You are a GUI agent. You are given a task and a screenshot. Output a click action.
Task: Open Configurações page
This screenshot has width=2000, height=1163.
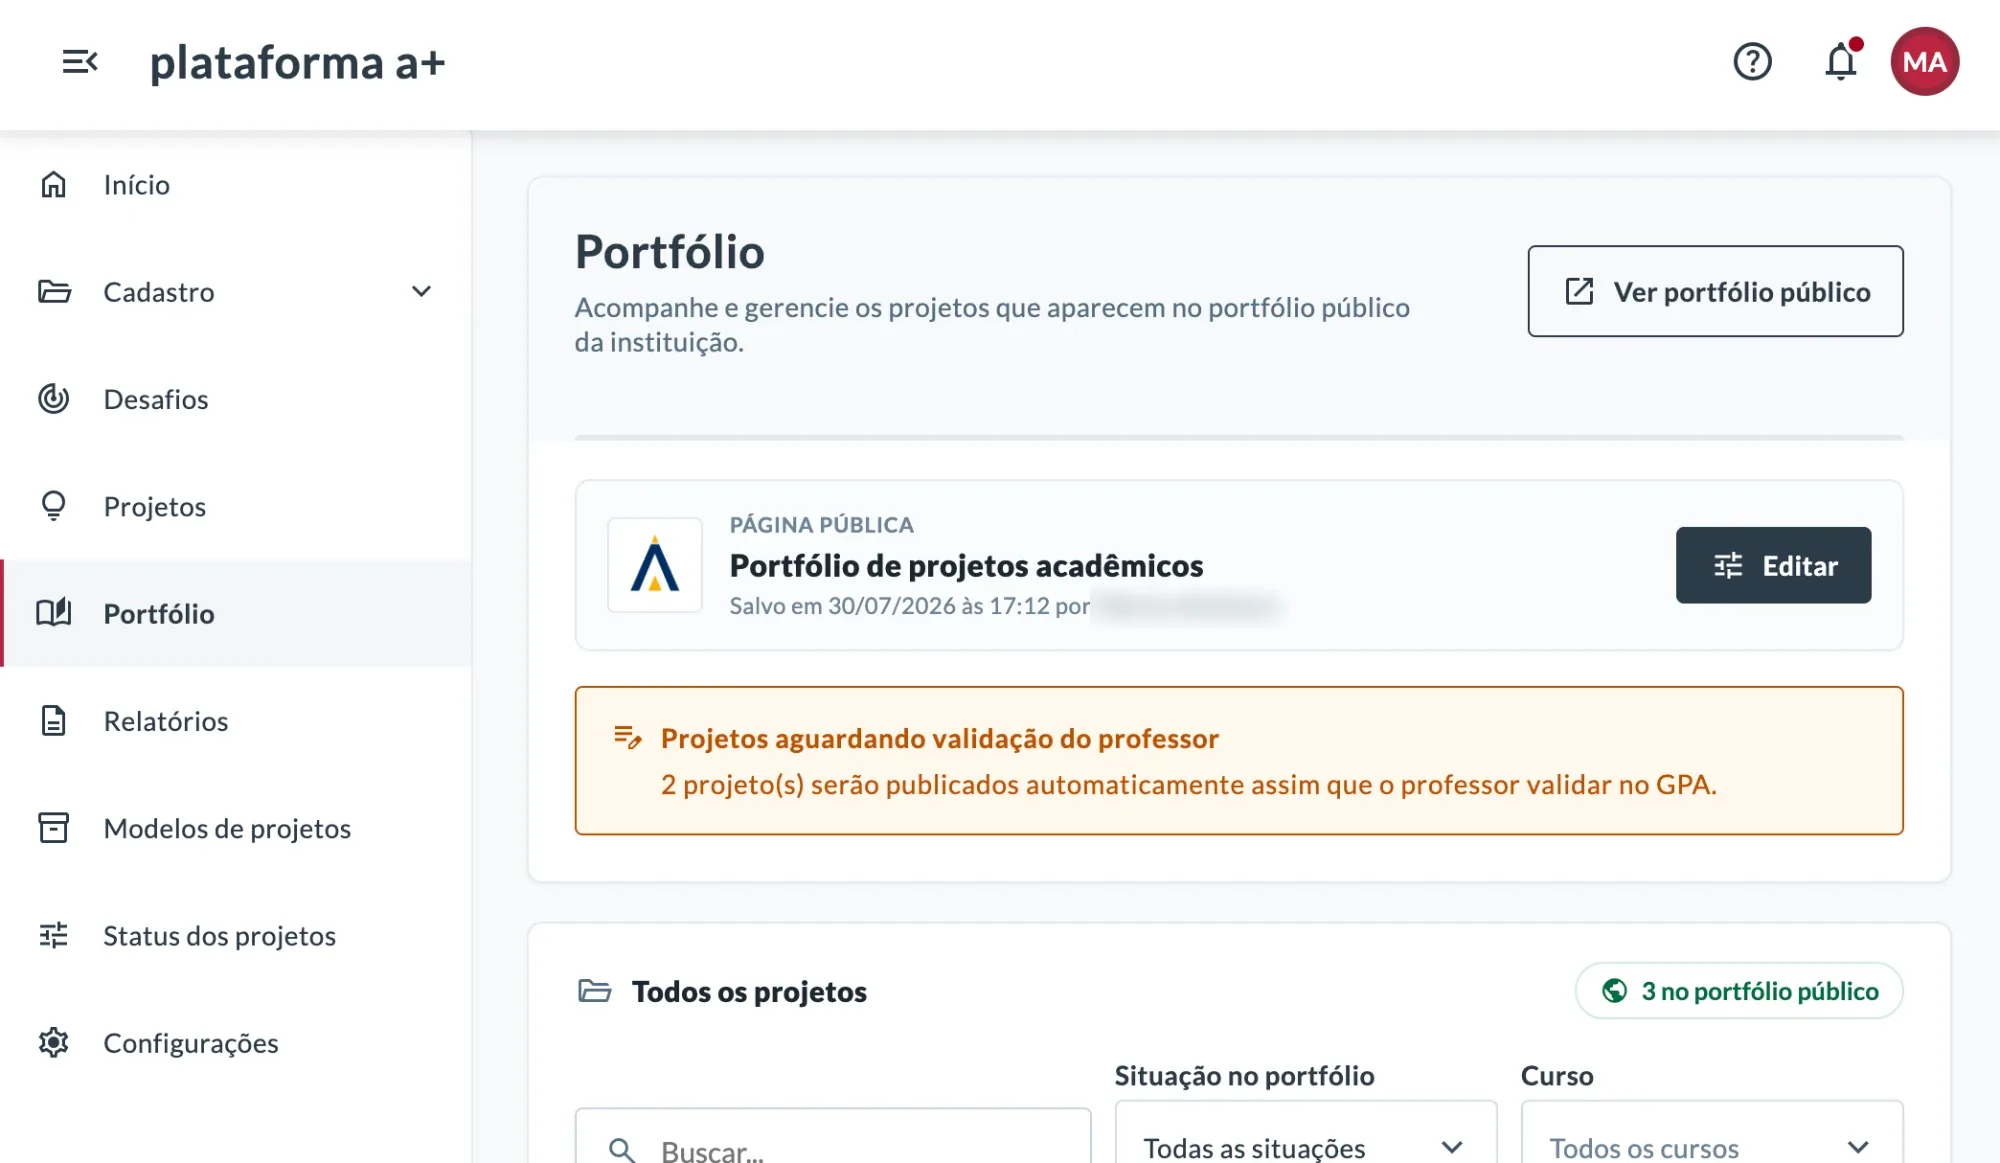pos(236,1042)
